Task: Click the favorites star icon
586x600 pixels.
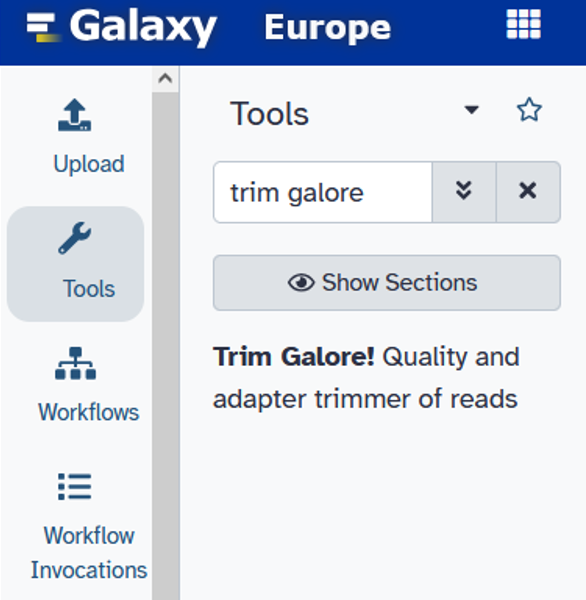Action: tap(529, 110)
